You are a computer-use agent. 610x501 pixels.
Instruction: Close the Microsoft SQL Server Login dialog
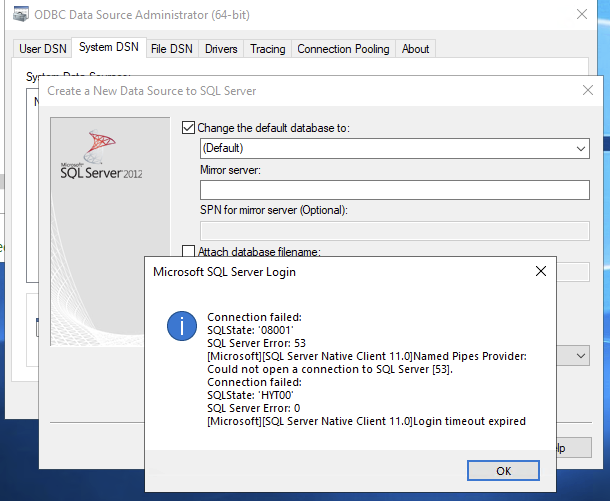point(541,271)
